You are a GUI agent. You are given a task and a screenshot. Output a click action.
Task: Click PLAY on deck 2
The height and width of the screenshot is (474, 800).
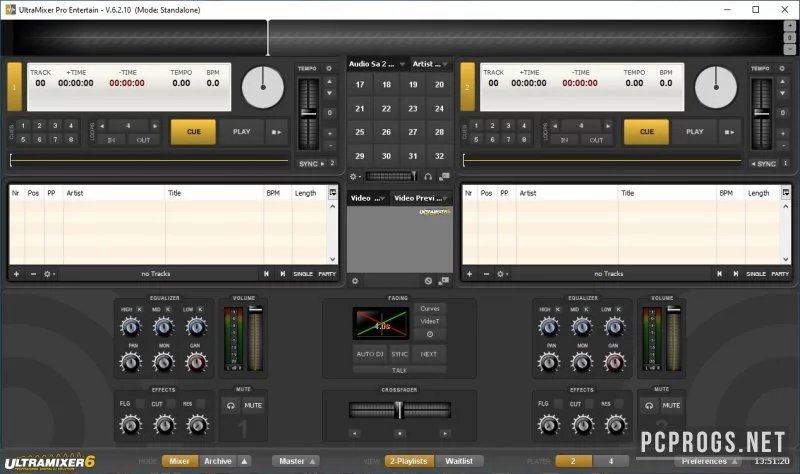point(695,132)
